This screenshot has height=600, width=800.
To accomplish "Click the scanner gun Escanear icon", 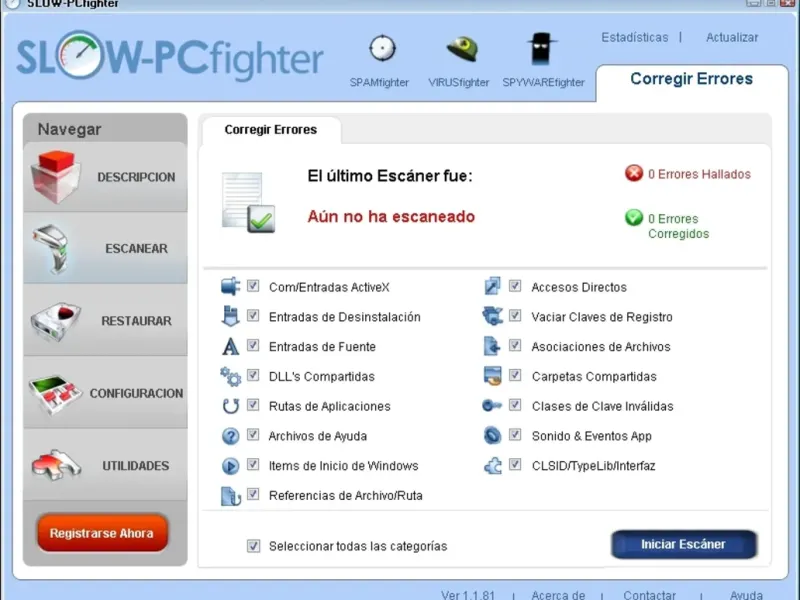I will click(53, 248).
